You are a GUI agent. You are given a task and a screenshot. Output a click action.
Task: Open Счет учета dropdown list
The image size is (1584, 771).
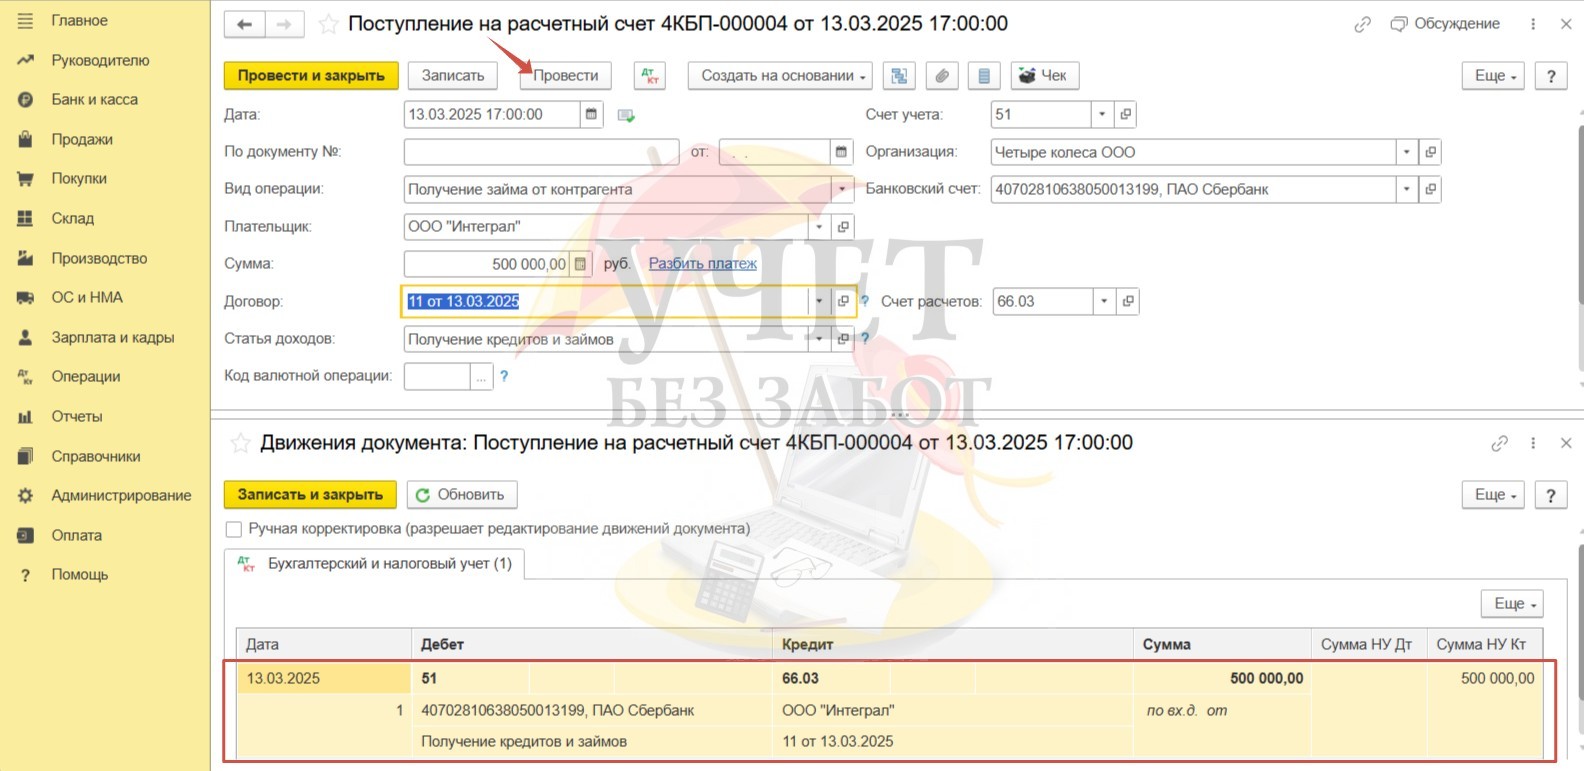click(x=1102, y=115)
